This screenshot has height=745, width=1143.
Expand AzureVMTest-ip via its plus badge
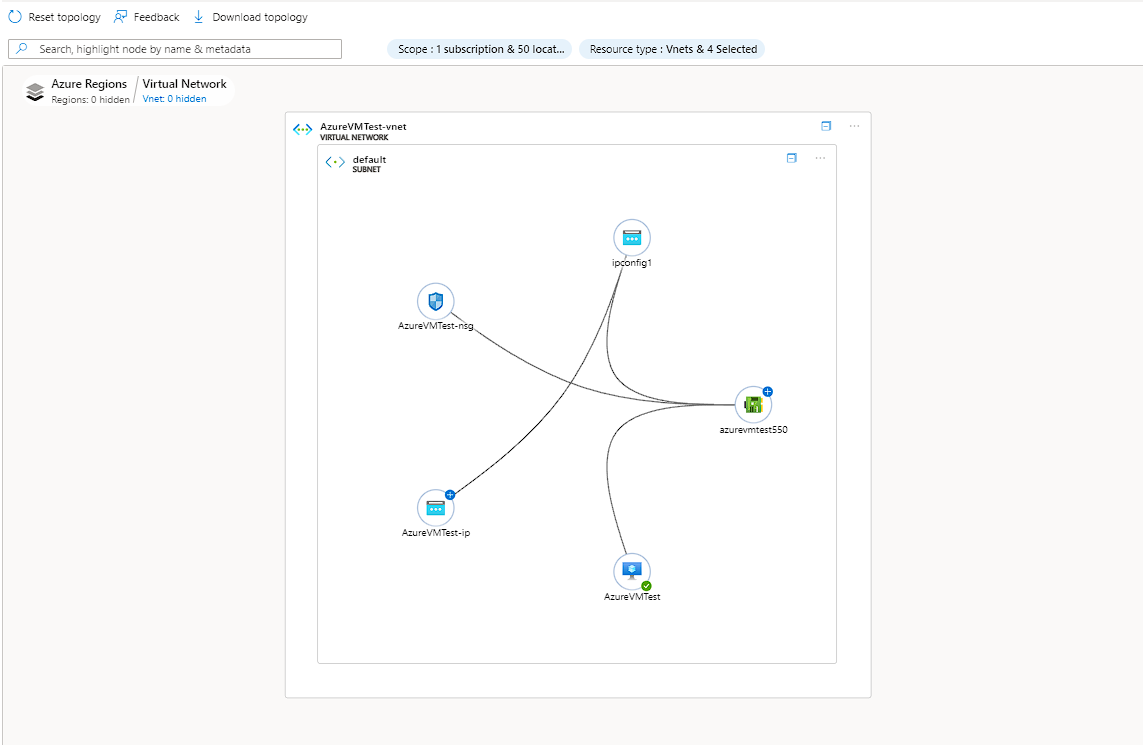(x=449, y=494)
